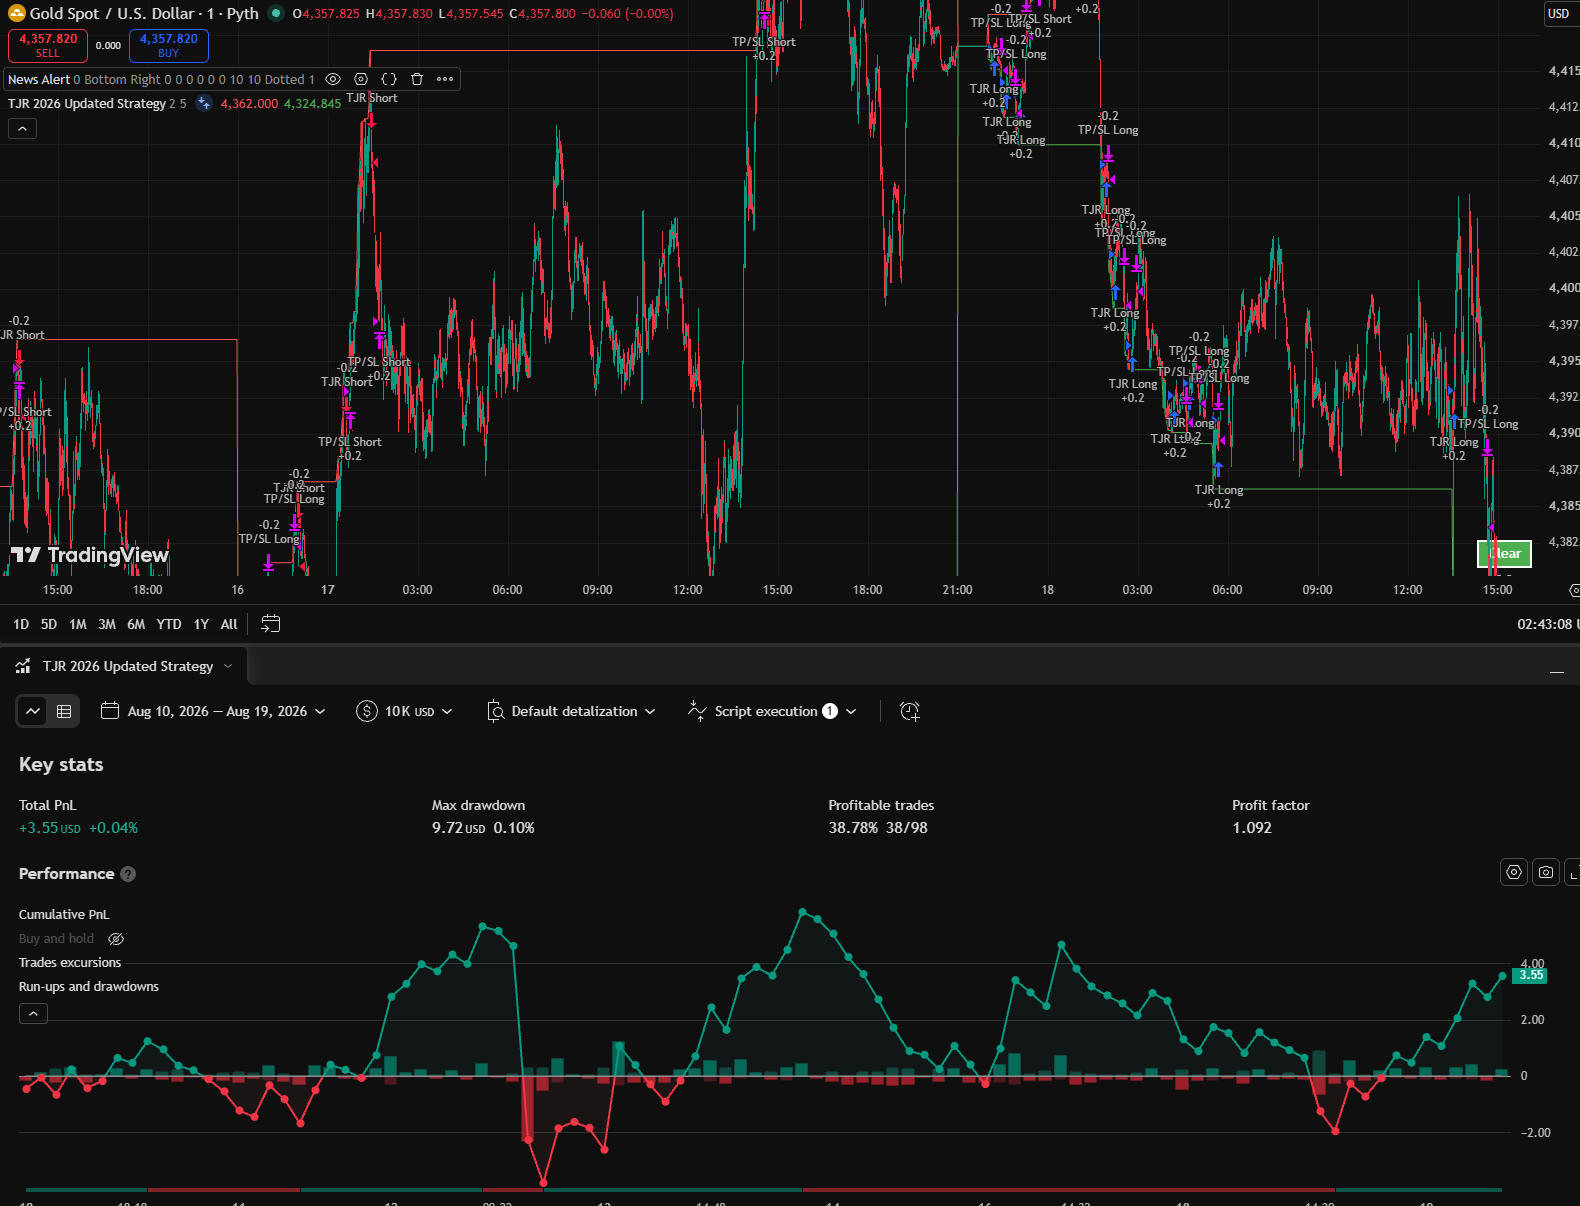This screenshot has width=1580, height=1206.
Task: Click the 3.55 cumulative PnL value tag
Action: click(x=1531, y=975)
